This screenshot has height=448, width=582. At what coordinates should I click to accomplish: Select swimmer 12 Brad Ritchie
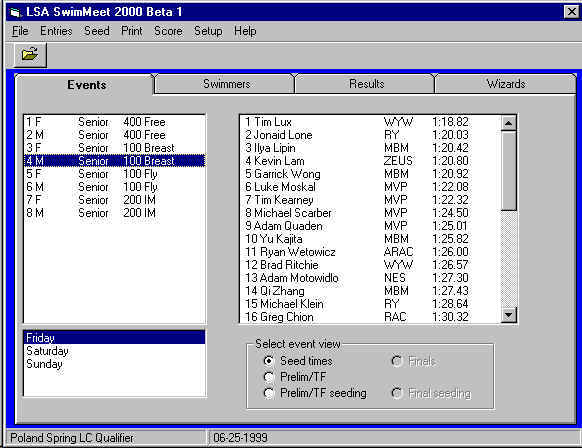pyautogui.click(x=370, y=265)
